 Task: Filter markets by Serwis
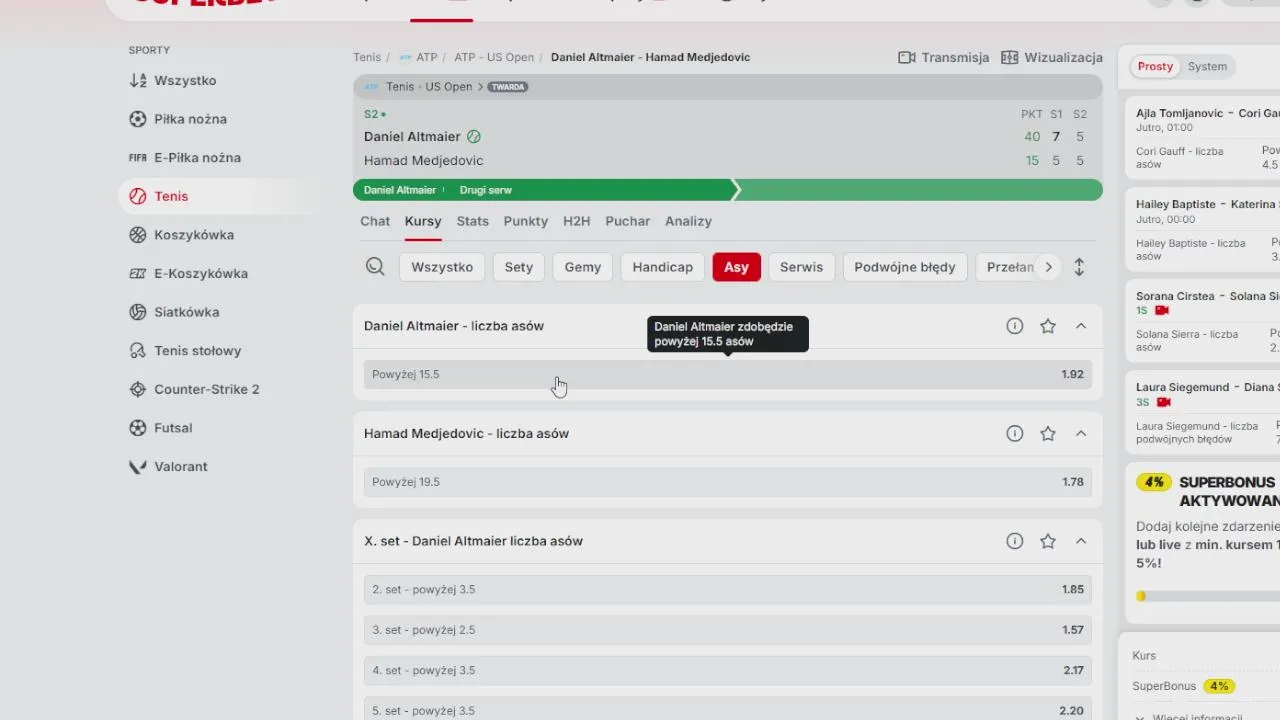802,267
